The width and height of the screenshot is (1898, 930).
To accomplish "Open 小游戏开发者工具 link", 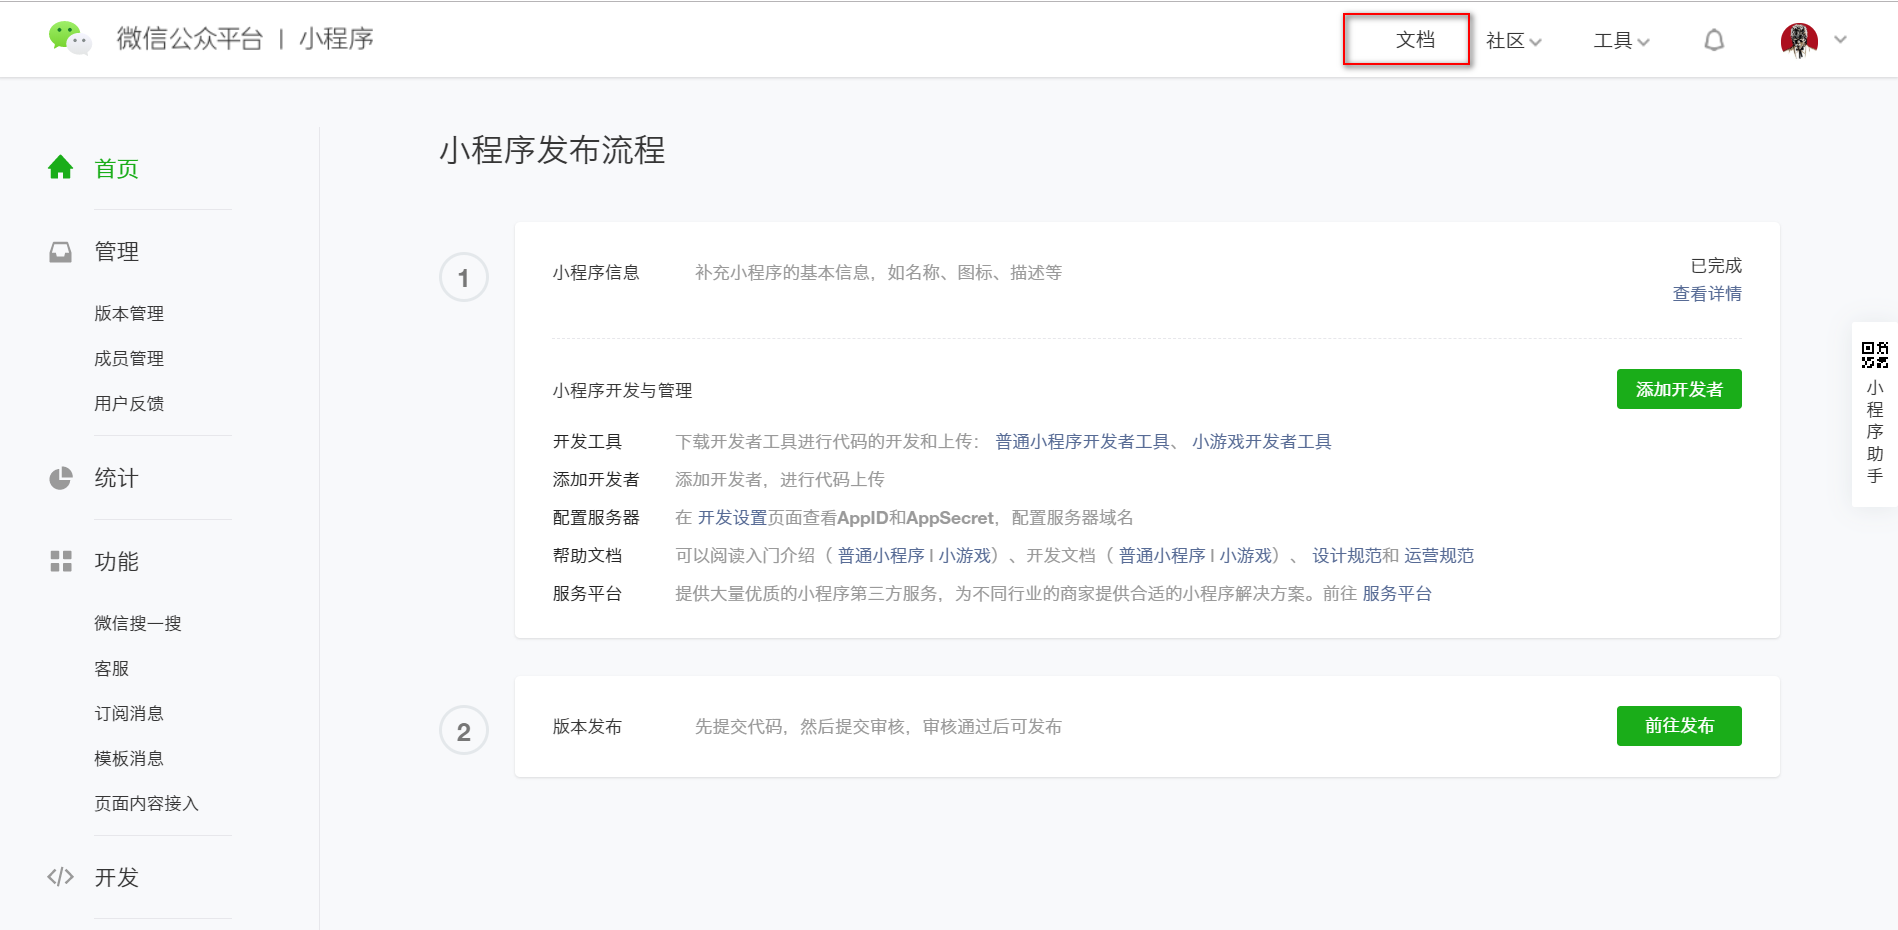I will [1262, 442].
